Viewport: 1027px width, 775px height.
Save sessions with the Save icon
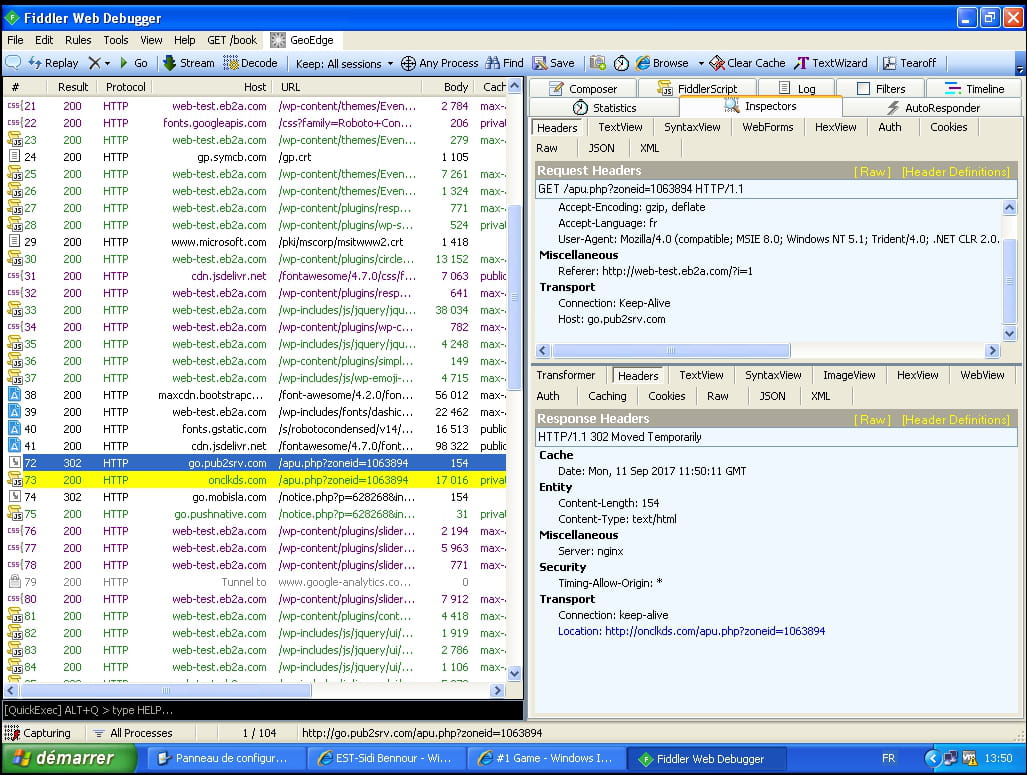point(553,63)
